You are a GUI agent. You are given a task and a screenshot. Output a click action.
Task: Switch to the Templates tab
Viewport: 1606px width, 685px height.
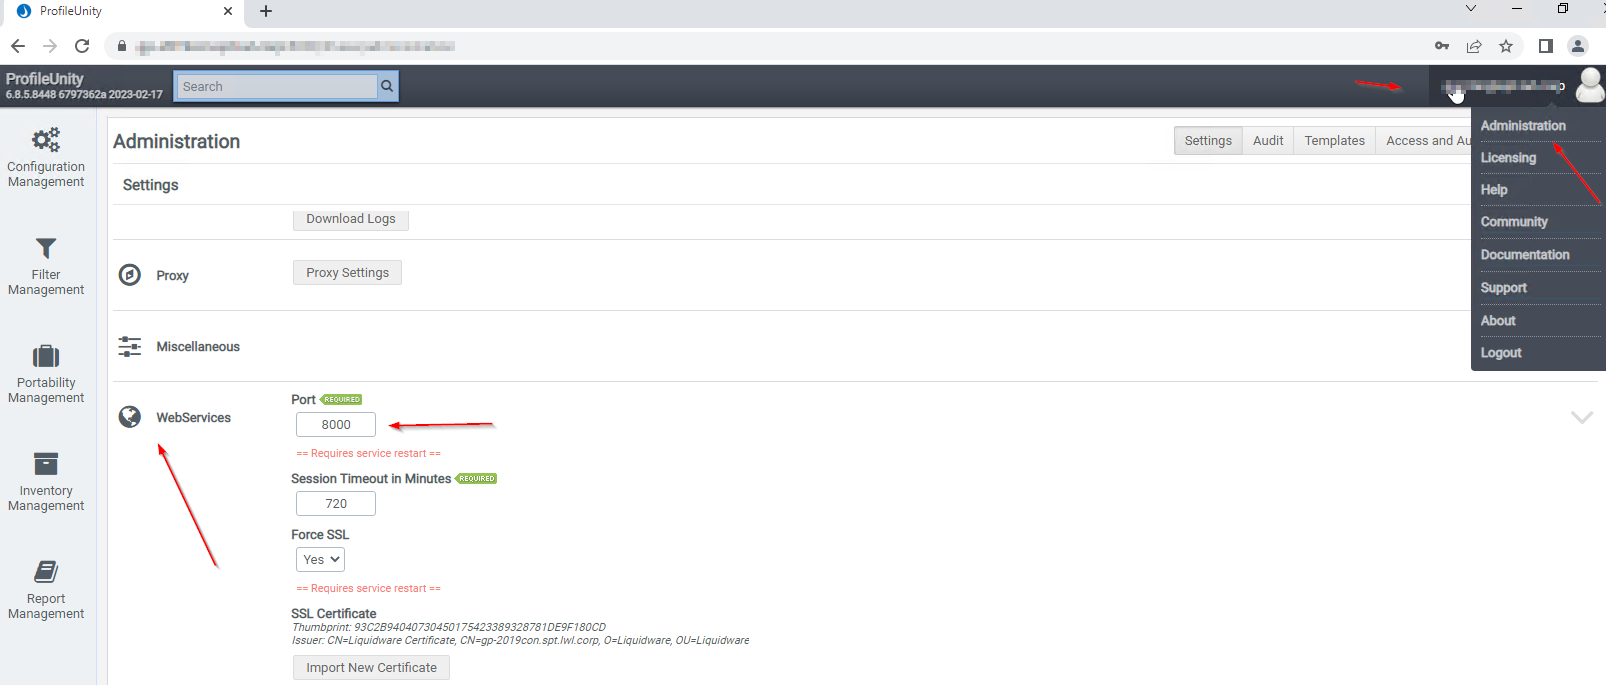(1334, 141)
